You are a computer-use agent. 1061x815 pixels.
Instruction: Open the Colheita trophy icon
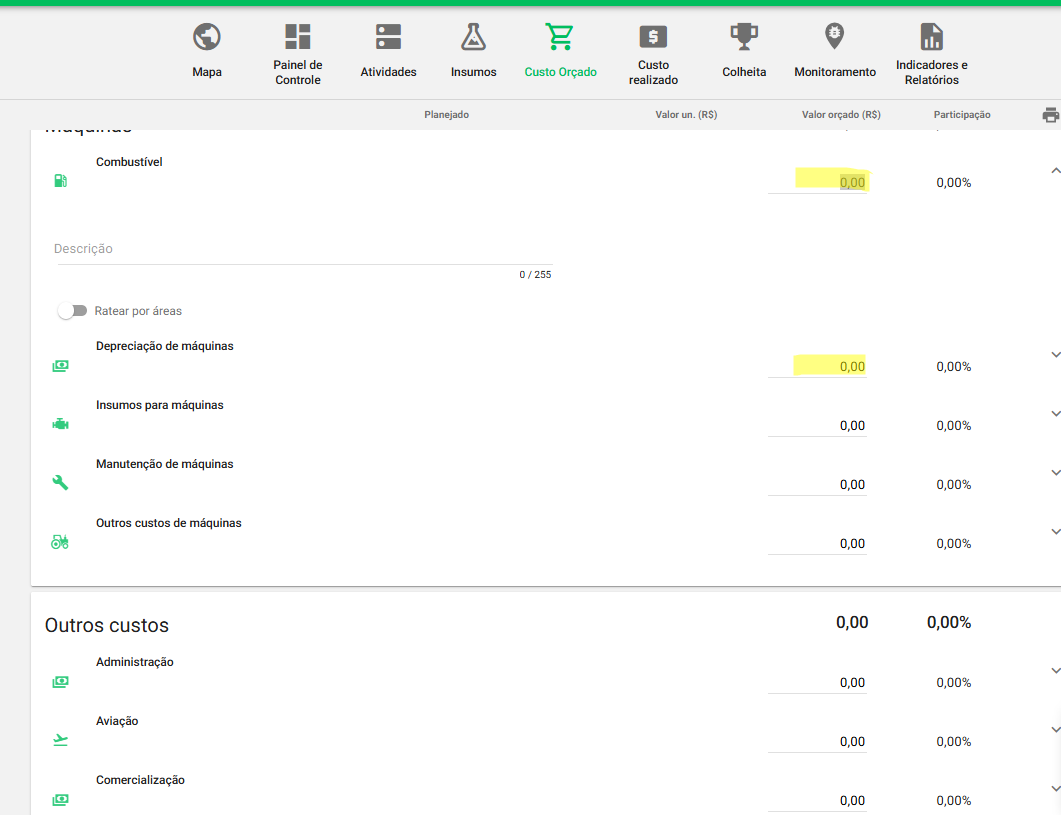[744, 38]
